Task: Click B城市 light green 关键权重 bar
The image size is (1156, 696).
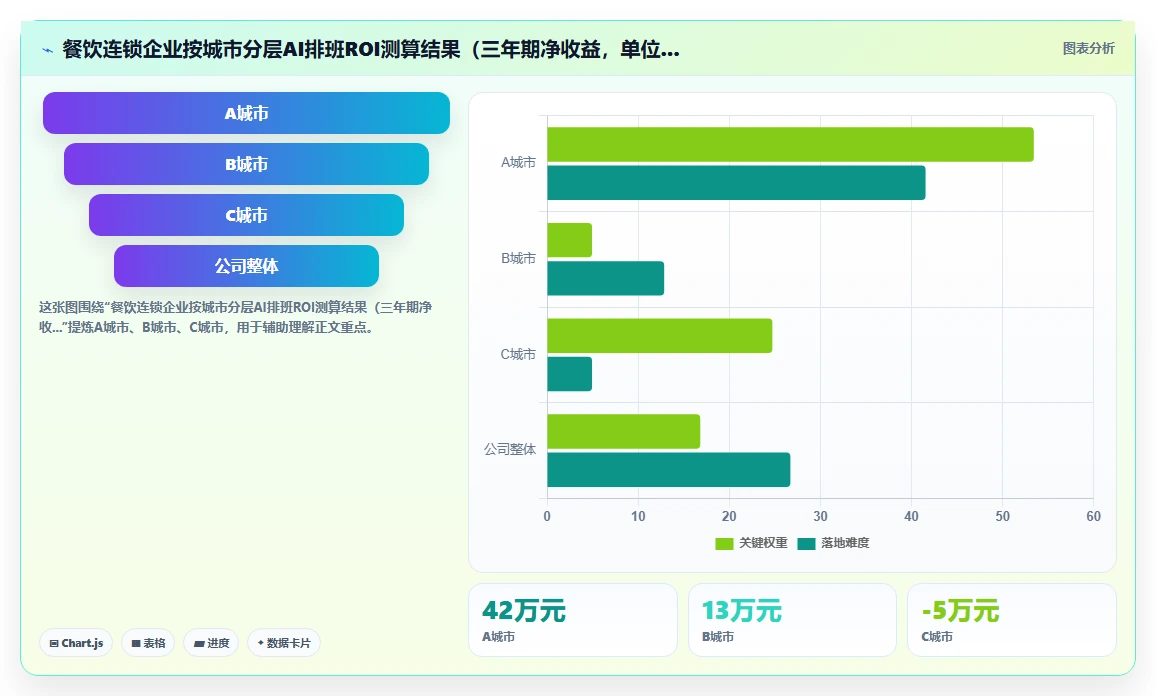Action: 569,240
